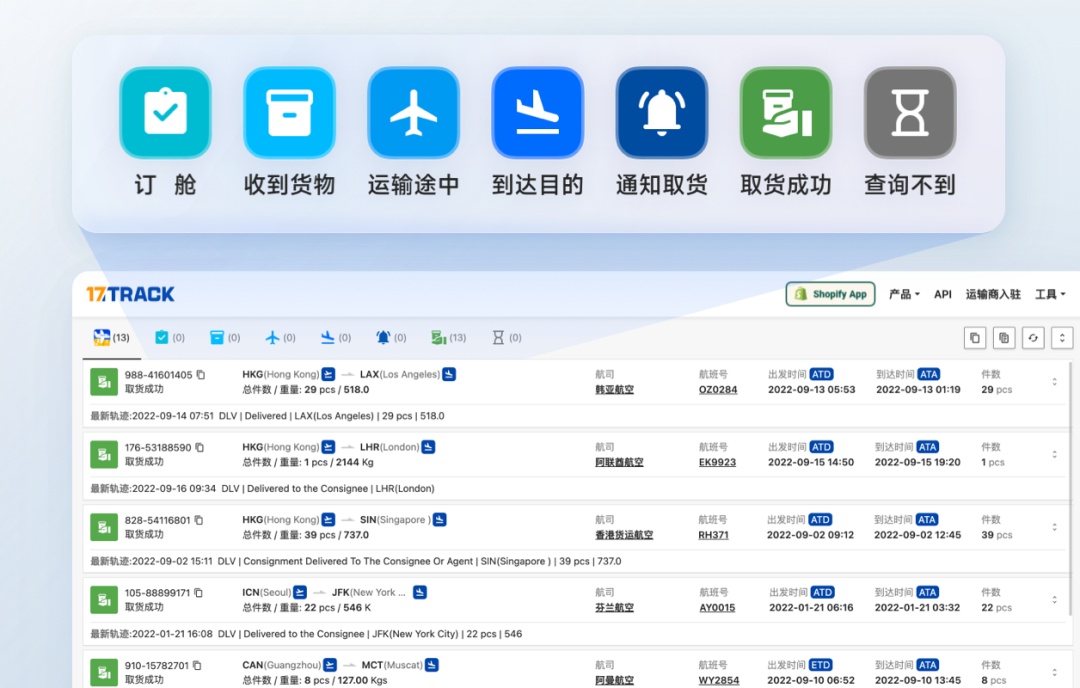The image size is (1080, 688).
Task: Open flight number OZ0284 link
Action: point(718,390)
